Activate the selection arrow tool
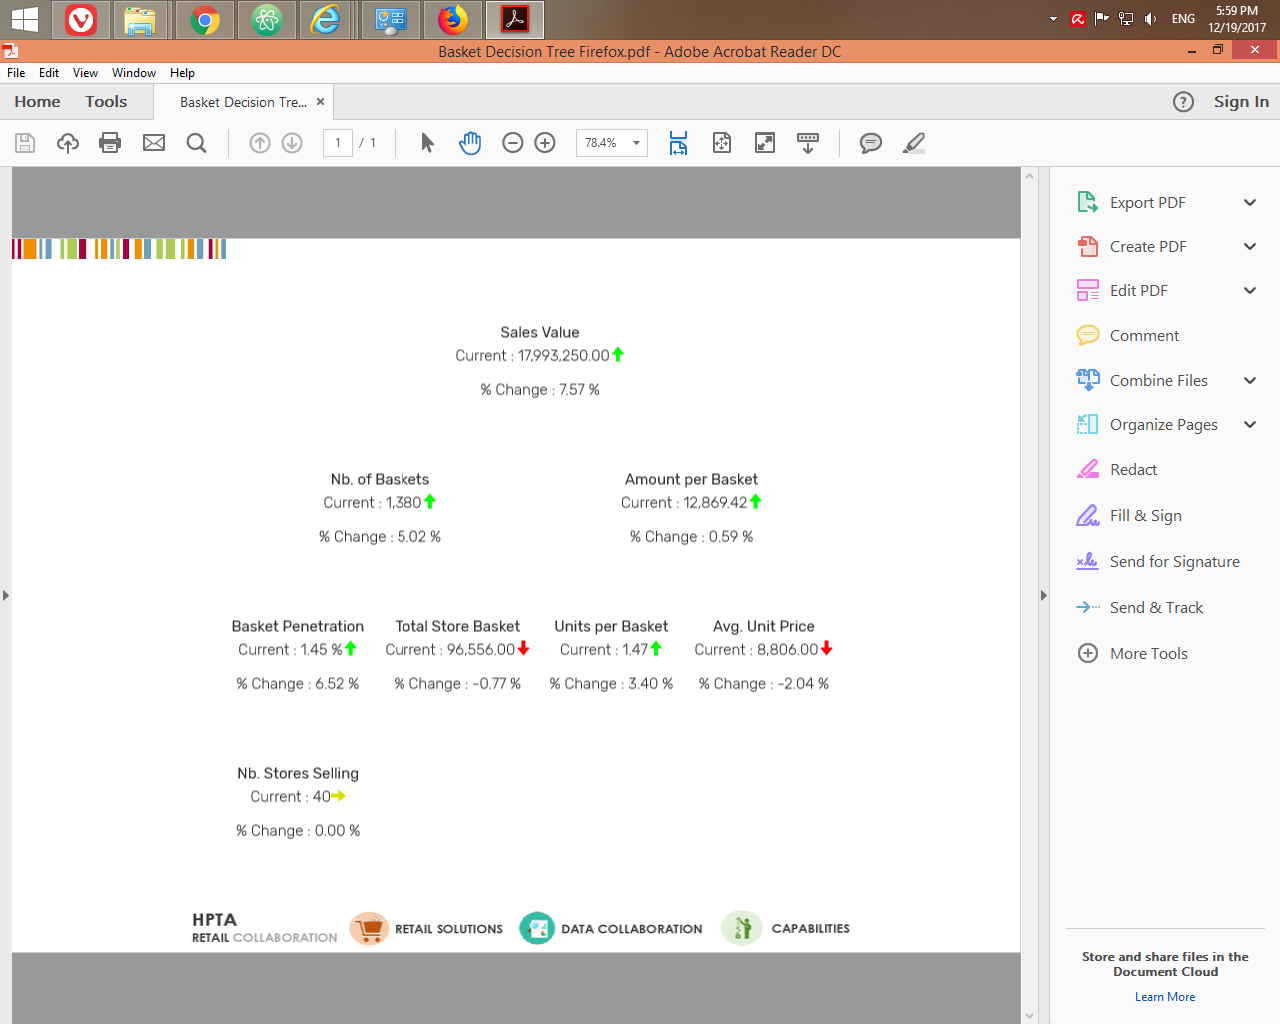1280x1024 pixels. pos(425,142)
